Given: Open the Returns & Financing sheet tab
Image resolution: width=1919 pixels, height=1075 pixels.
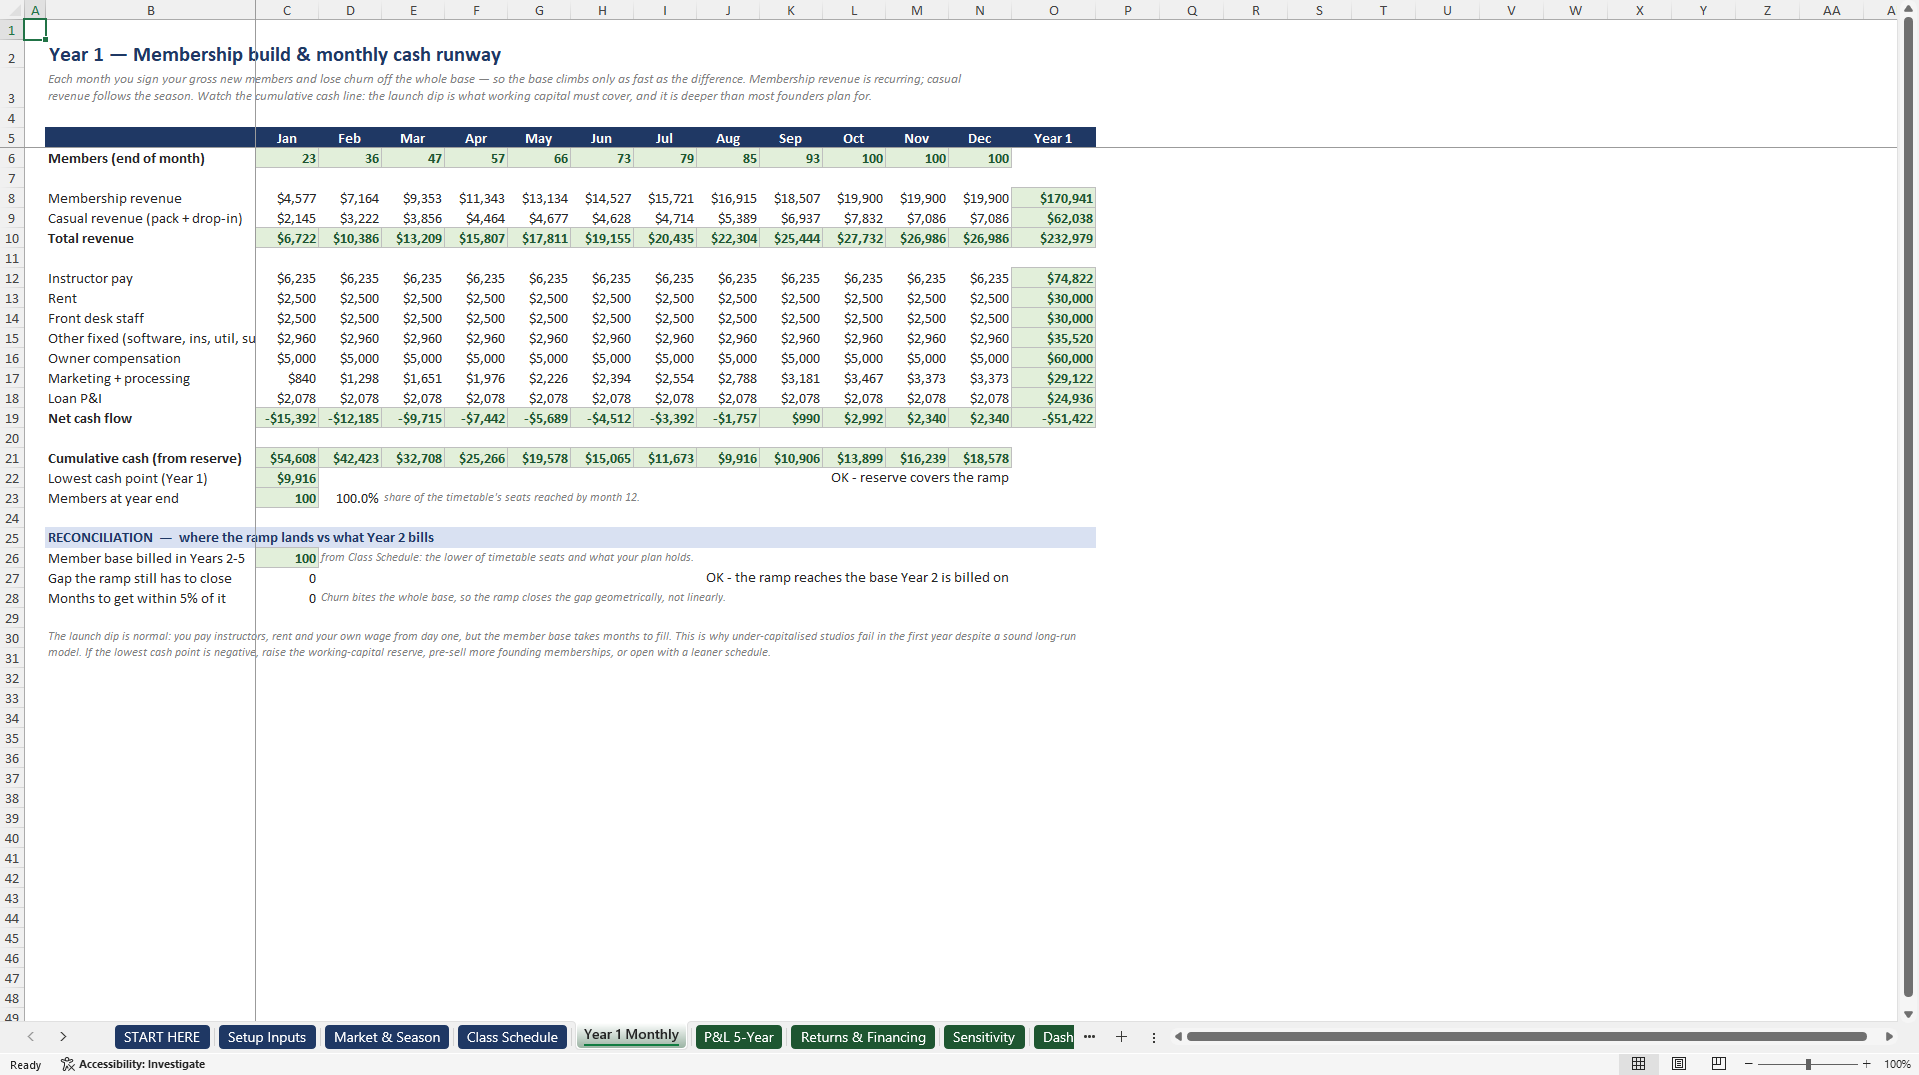Looking at the screenshot, I should click(x=863, y=1037).
